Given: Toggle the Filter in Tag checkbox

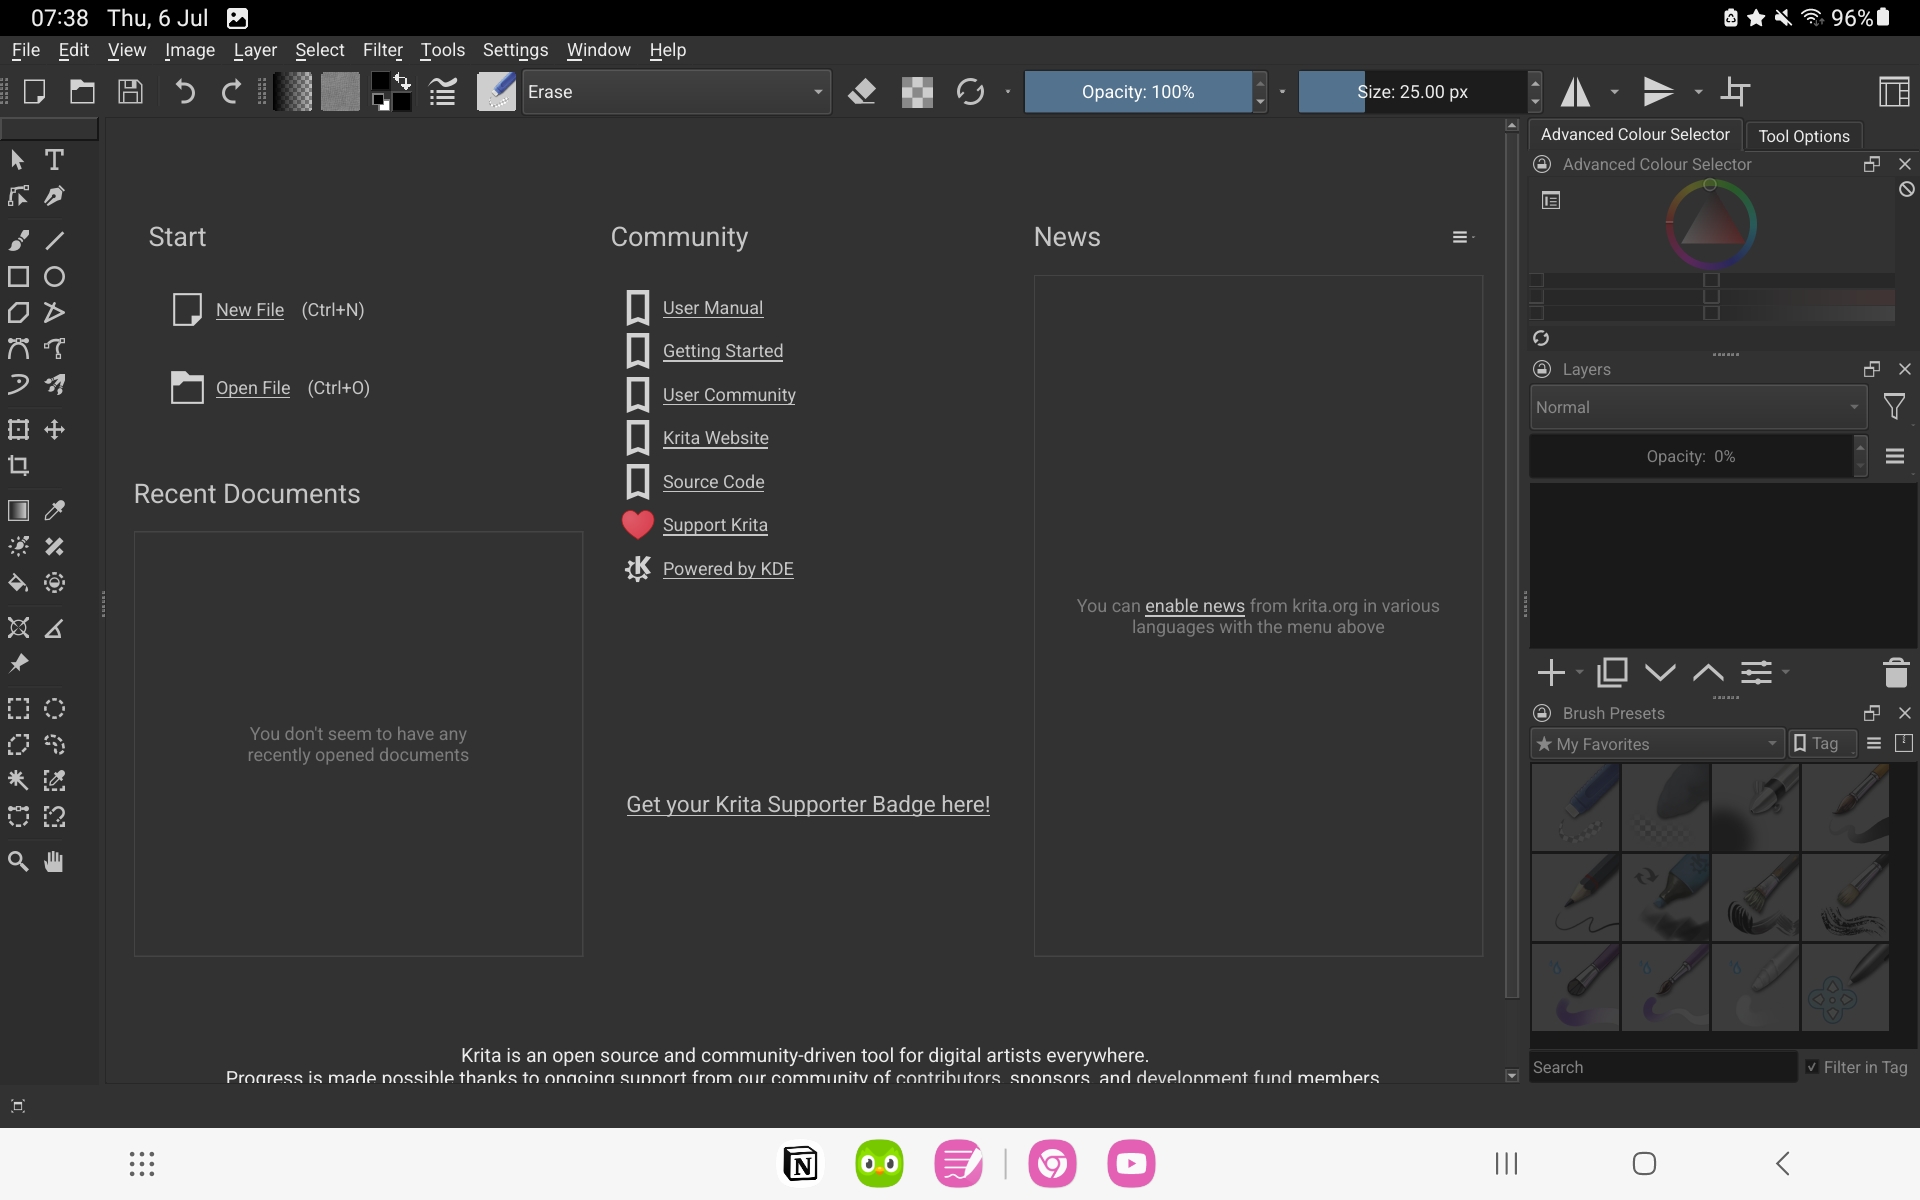Looking at the screenshot, I should [1812, 1068].
